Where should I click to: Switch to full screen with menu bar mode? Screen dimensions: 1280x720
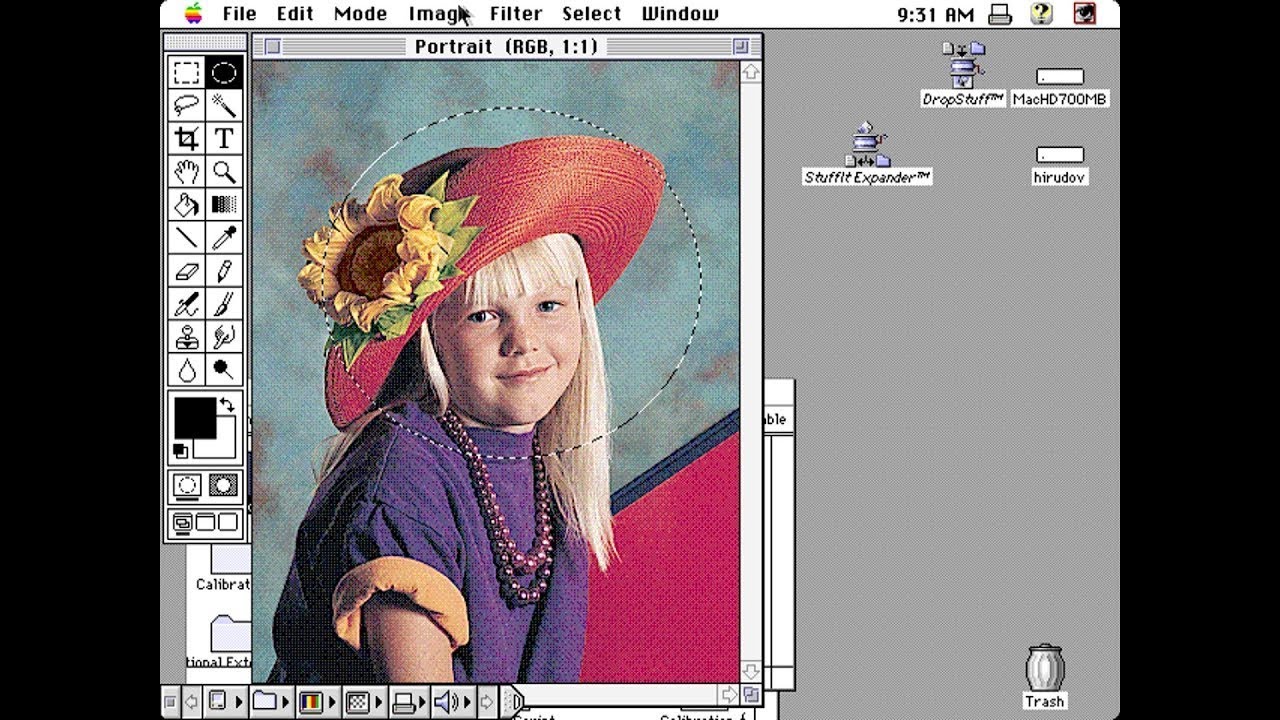click(x=206, y=522)
